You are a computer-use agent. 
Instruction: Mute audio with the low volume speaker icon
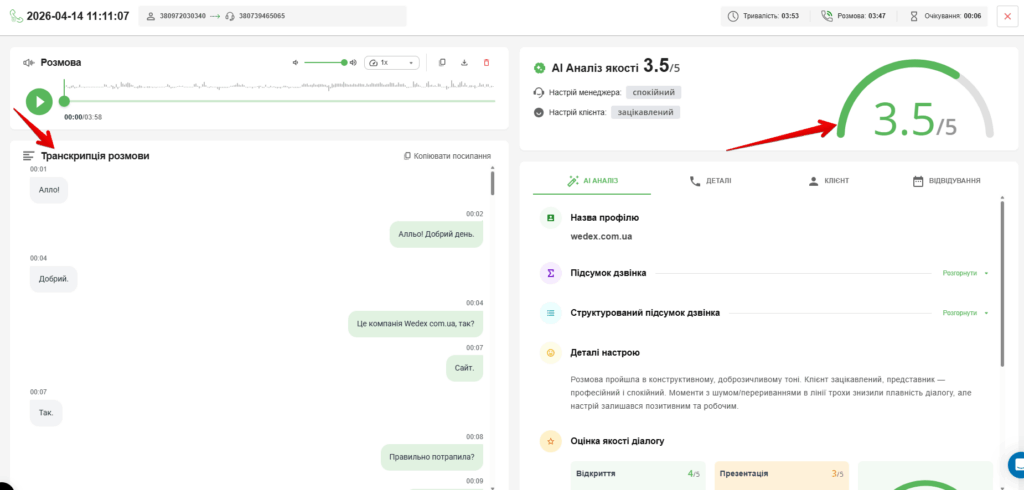(295, 63)
